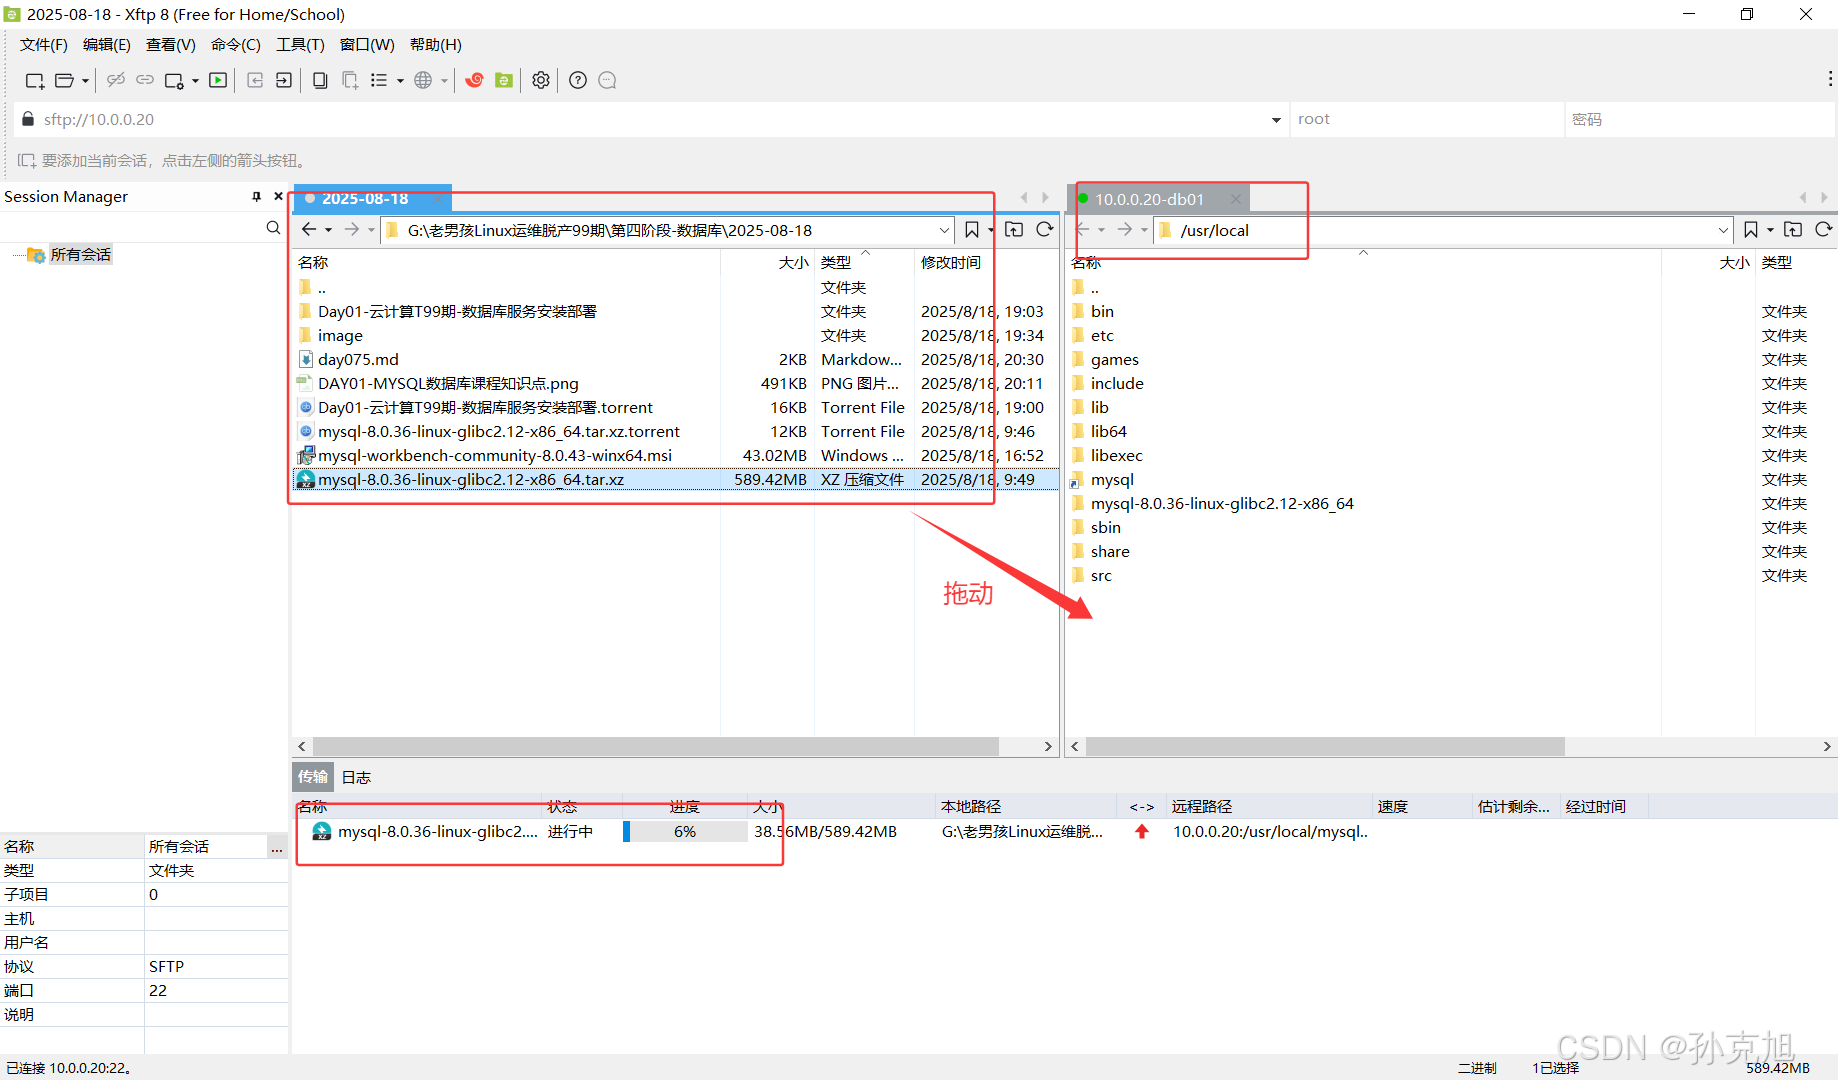Select the remote libexec folder

[x=1116, y=455]
